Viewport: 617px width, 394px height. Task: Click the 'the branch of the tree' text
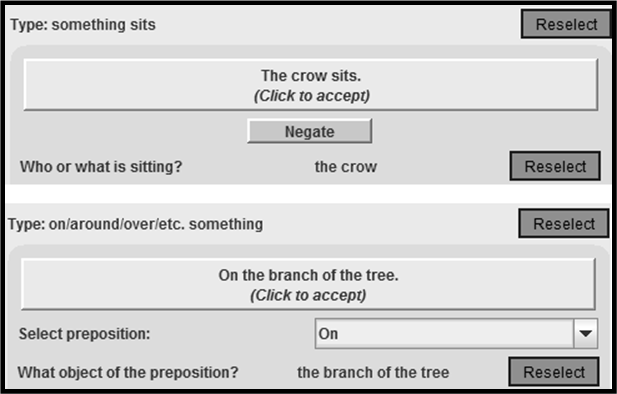click(x=373, y=372)
